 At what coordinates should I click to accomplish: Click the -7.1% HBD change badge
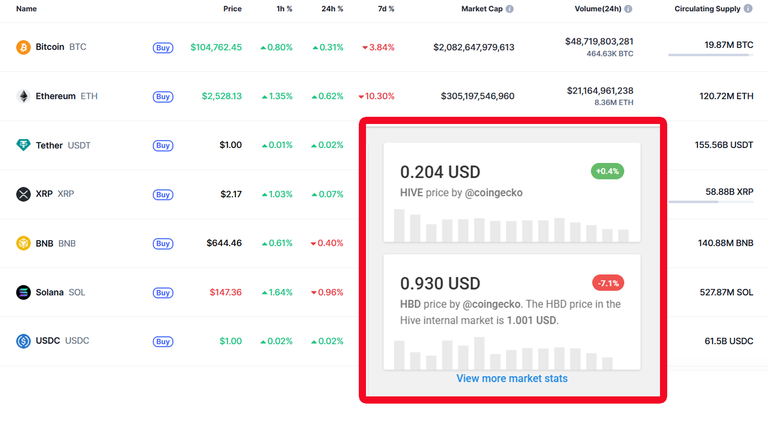click(x=608, y=283)
